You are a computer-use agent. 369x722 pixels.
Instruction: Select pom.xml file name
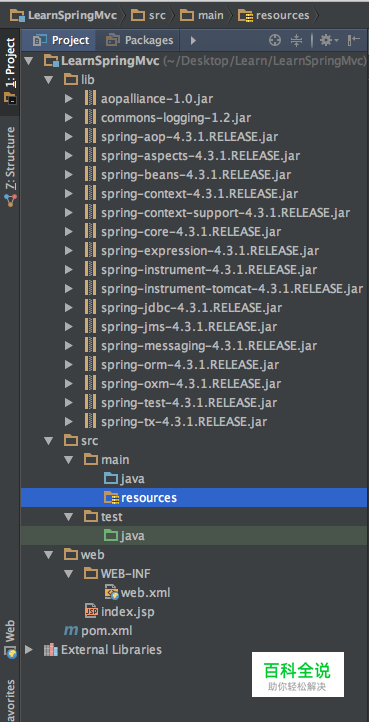click(107, 630)
